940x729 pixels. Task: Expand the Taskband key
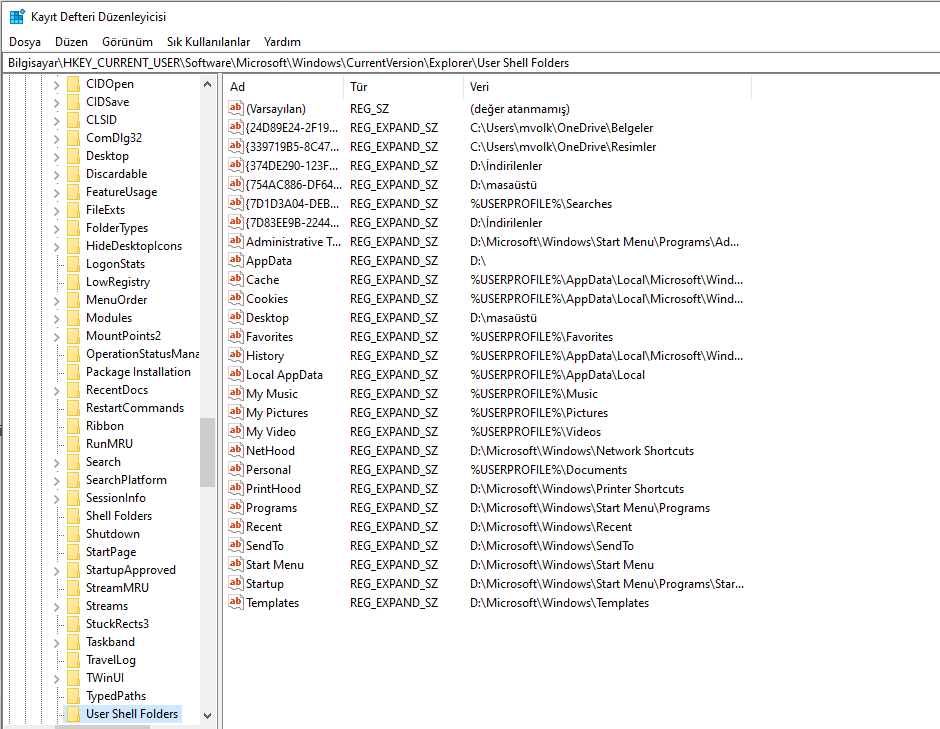pyautogui.click(x=56, y=643)
